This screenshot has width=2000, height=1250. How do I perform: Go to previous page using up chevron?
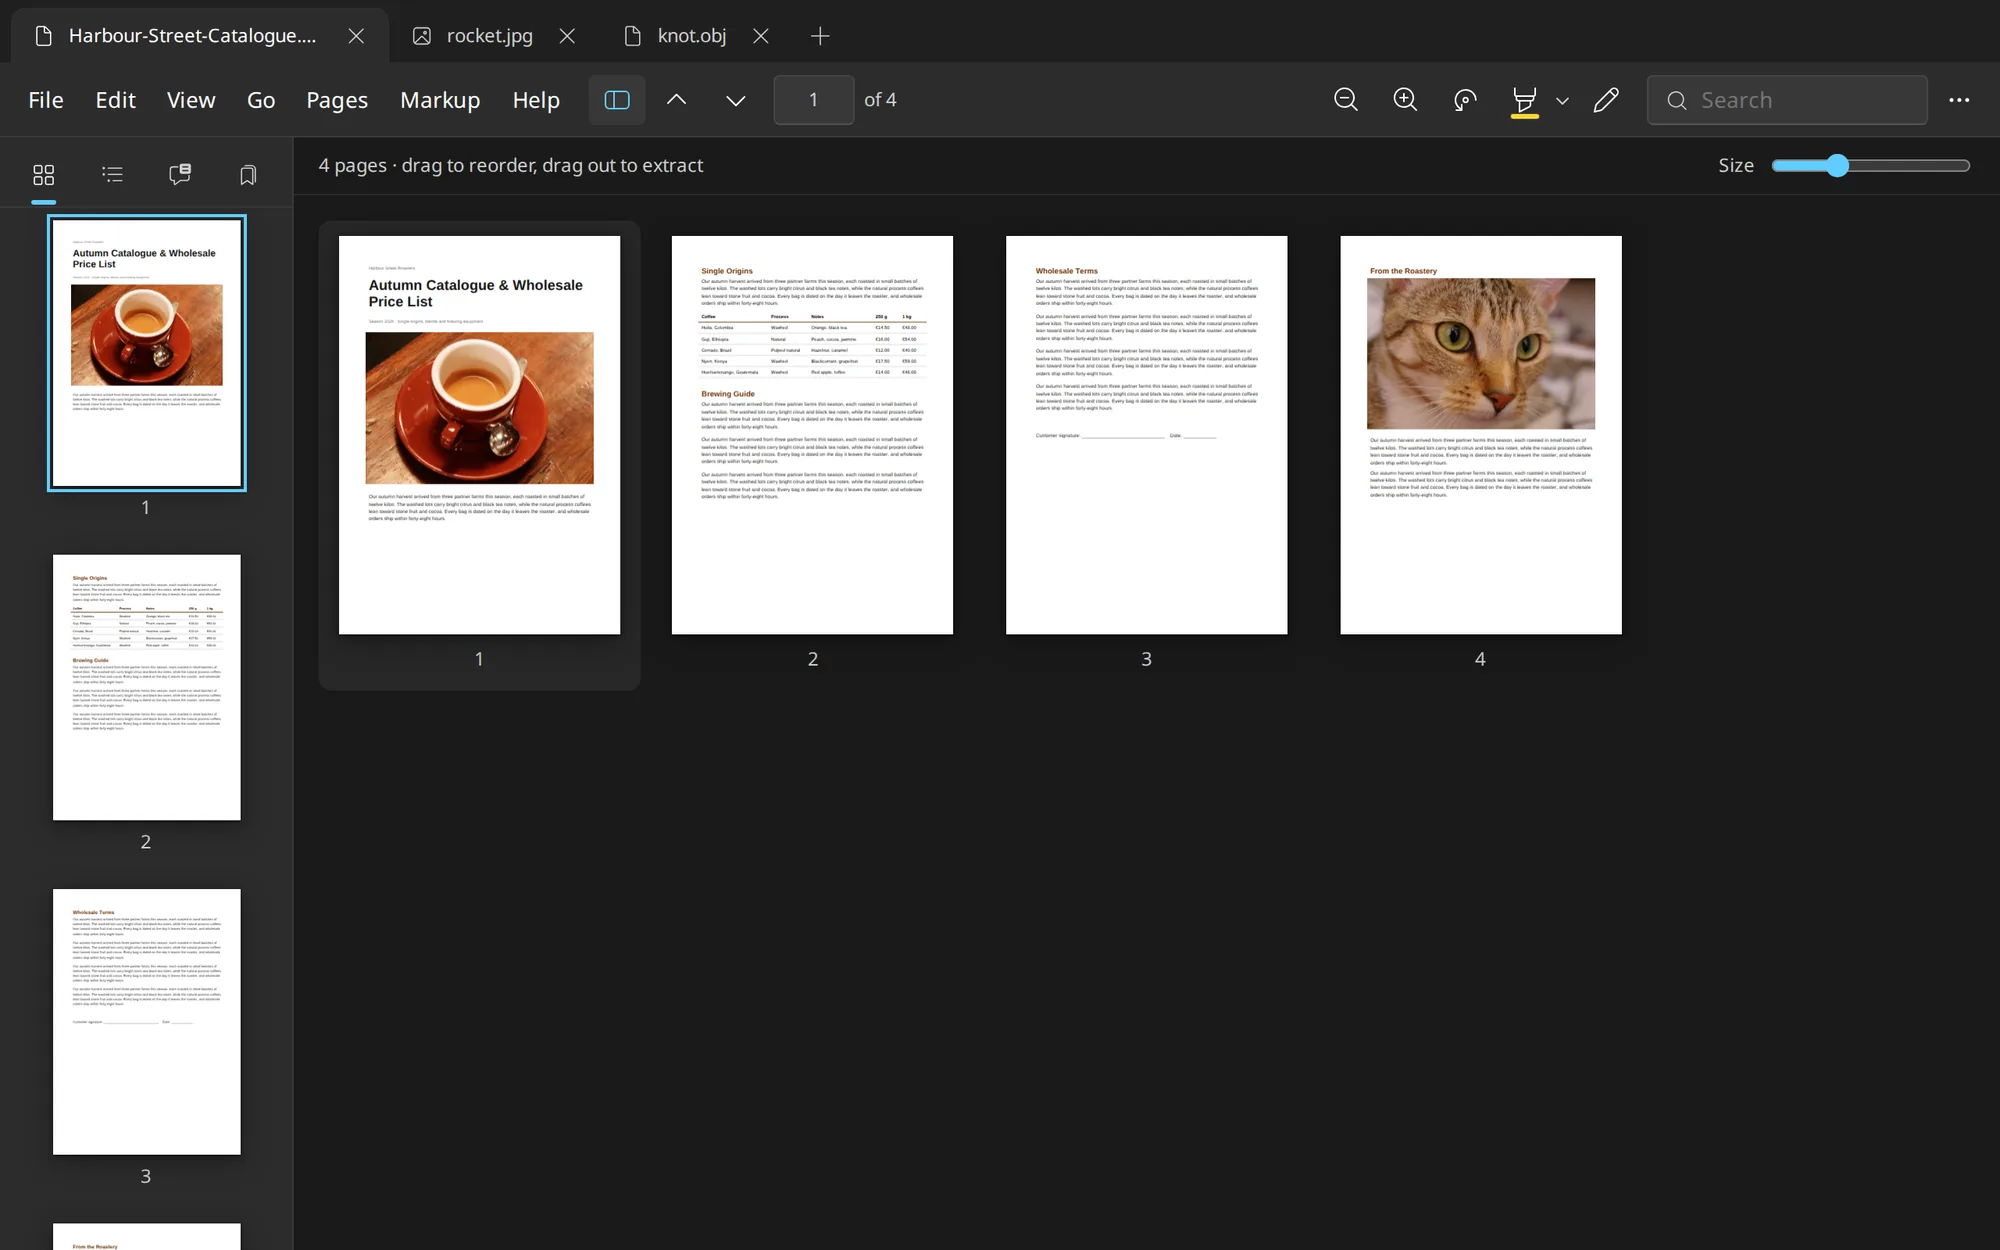point(676,100)
